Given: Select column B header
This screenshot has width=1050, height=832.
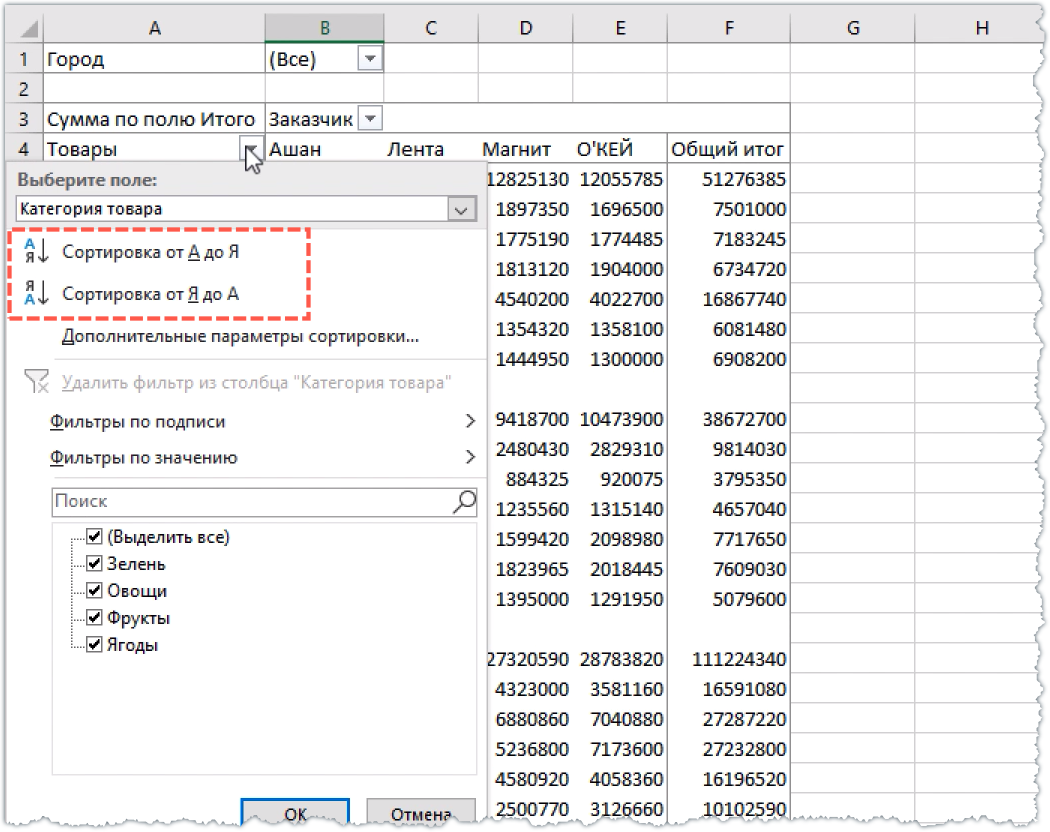Looking at the screenshot, I should 324,28.
